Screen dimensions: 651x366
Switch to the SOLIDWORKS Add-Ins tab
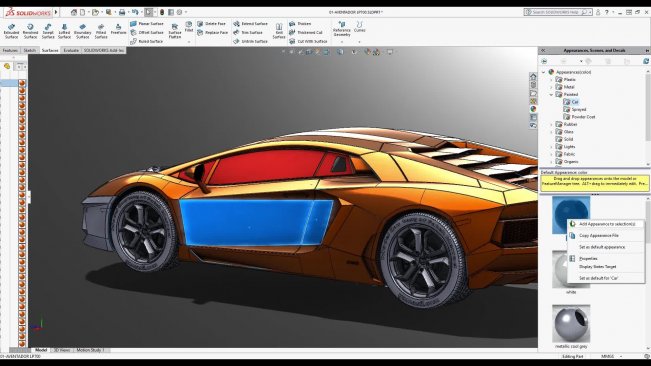104,50
